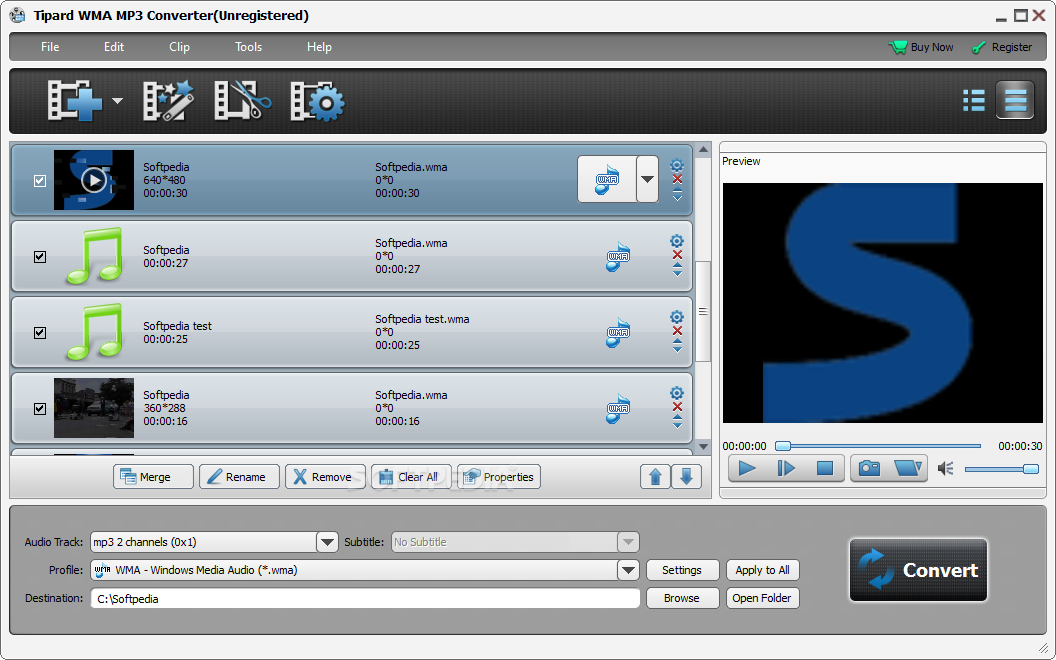Open the Help menu
This screenshot has width=1056, height=660.
[x=319, y=47]
